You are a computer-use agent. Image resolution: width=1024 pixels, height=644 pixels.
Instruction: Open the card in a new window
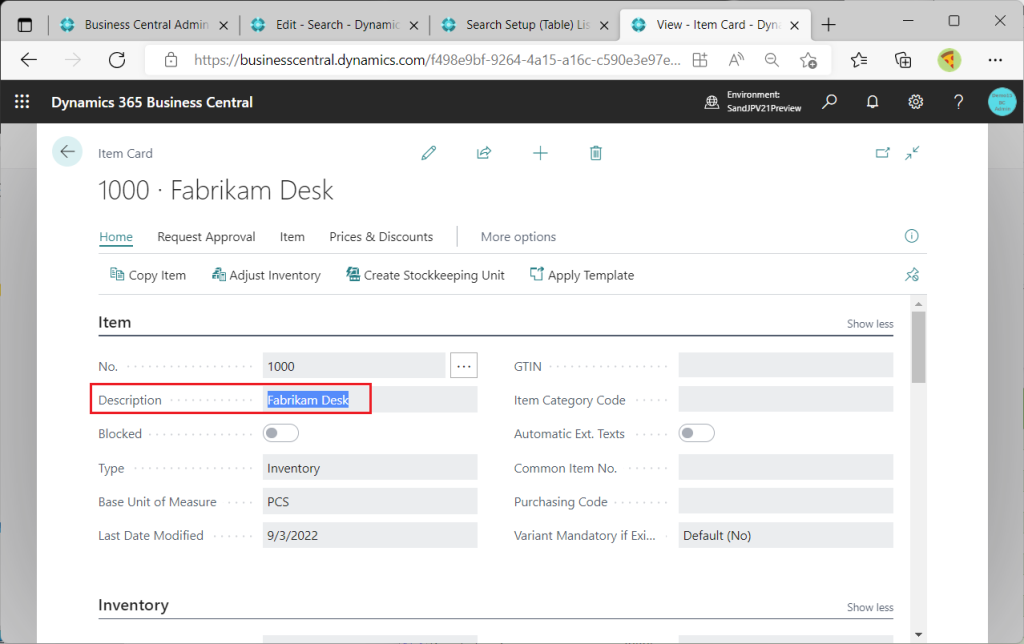pyautogui.click(x=882, y=153)
